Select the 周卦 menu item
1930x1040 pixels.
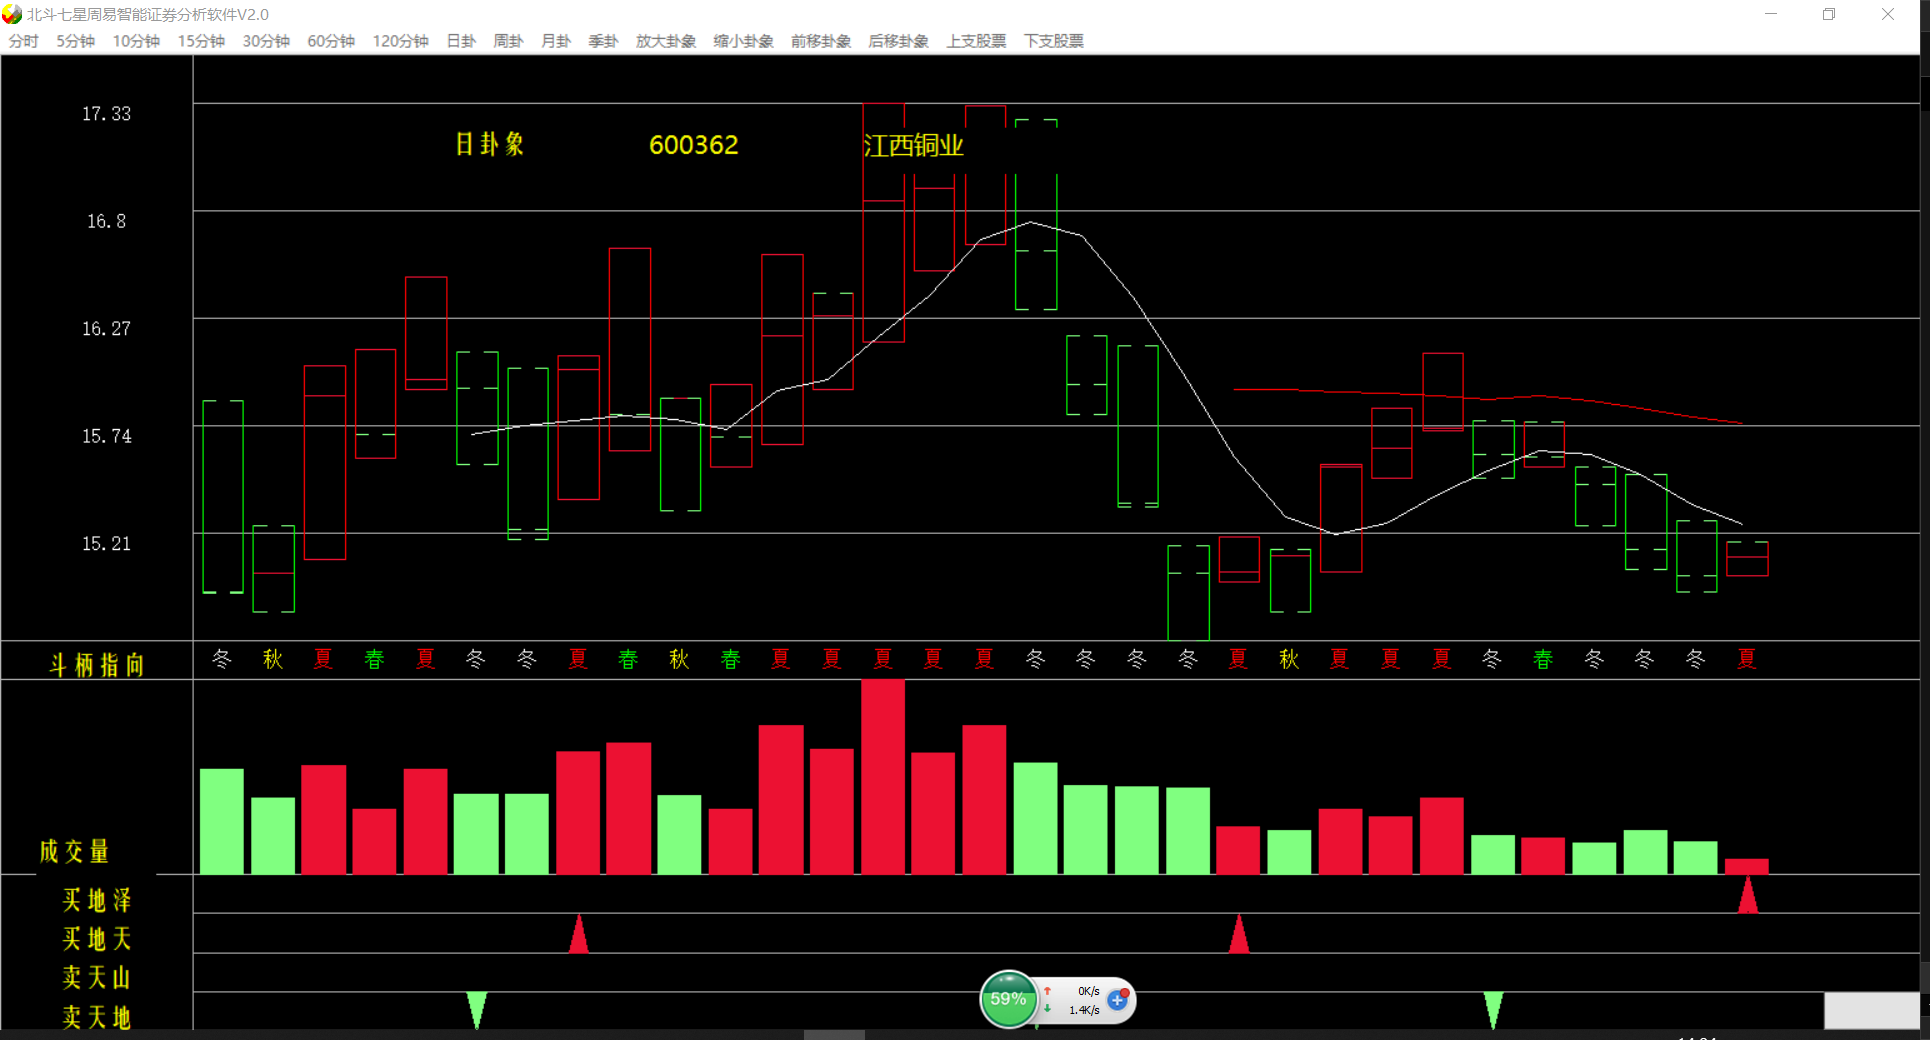tap(508, 41)
